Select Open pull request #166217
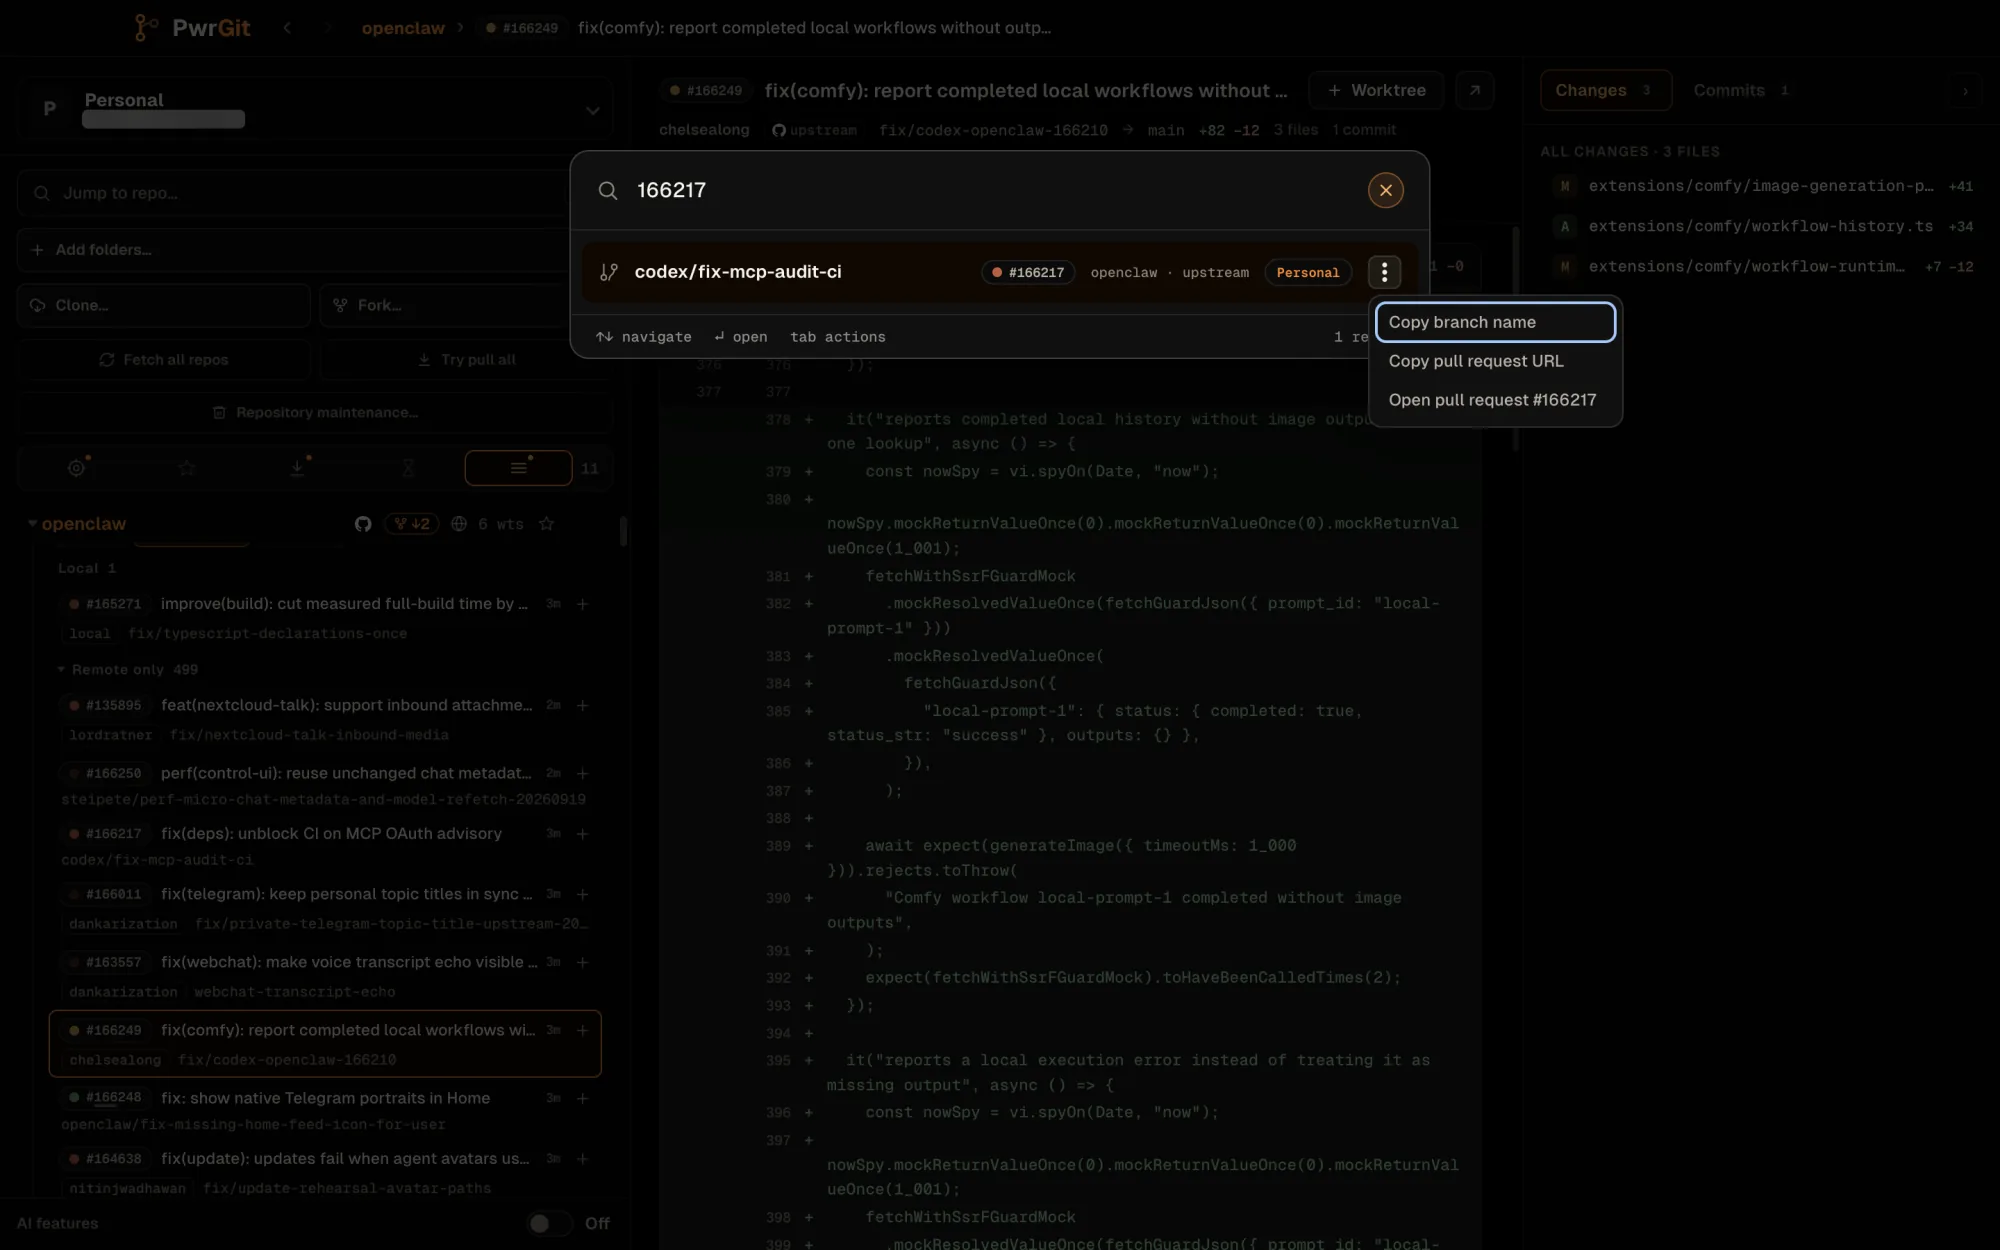Viewport: 2000px width, 1250px height. coord(1495,400)
